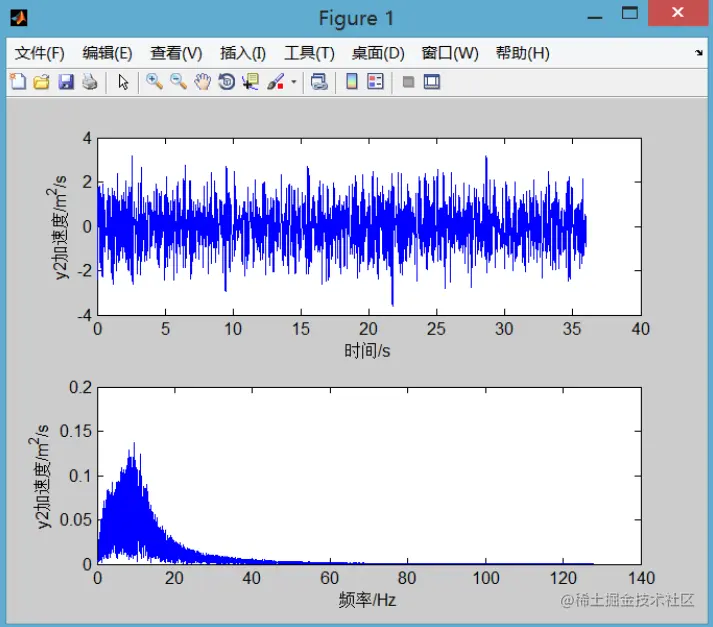Image resolution: width=713 pixels, height=627 pixels.
Task: Close the Figure 1 window
Action: (x=678, y=13)
